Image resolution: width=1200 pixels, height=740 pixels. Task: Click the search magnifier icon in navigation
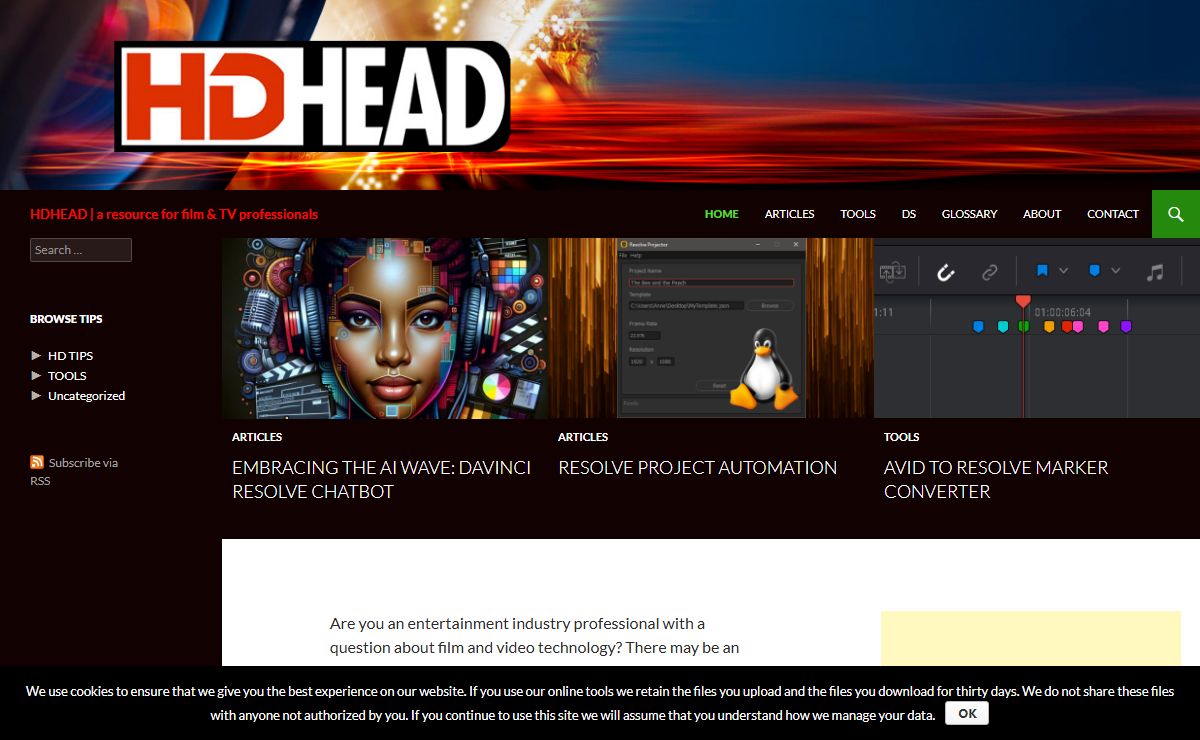1176,214
